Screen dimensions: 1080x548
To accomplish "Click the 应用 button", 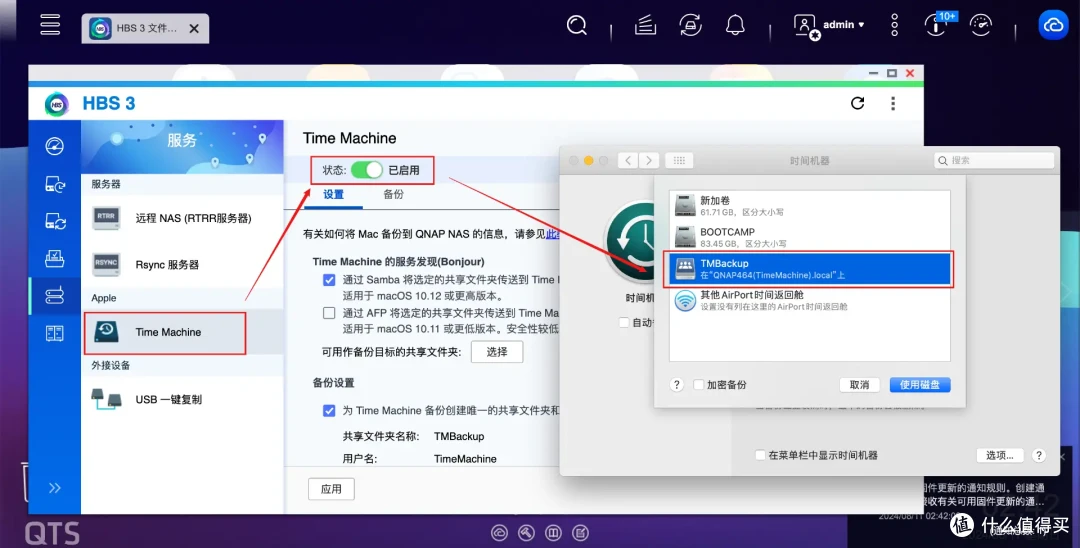I will click(331, 489).
